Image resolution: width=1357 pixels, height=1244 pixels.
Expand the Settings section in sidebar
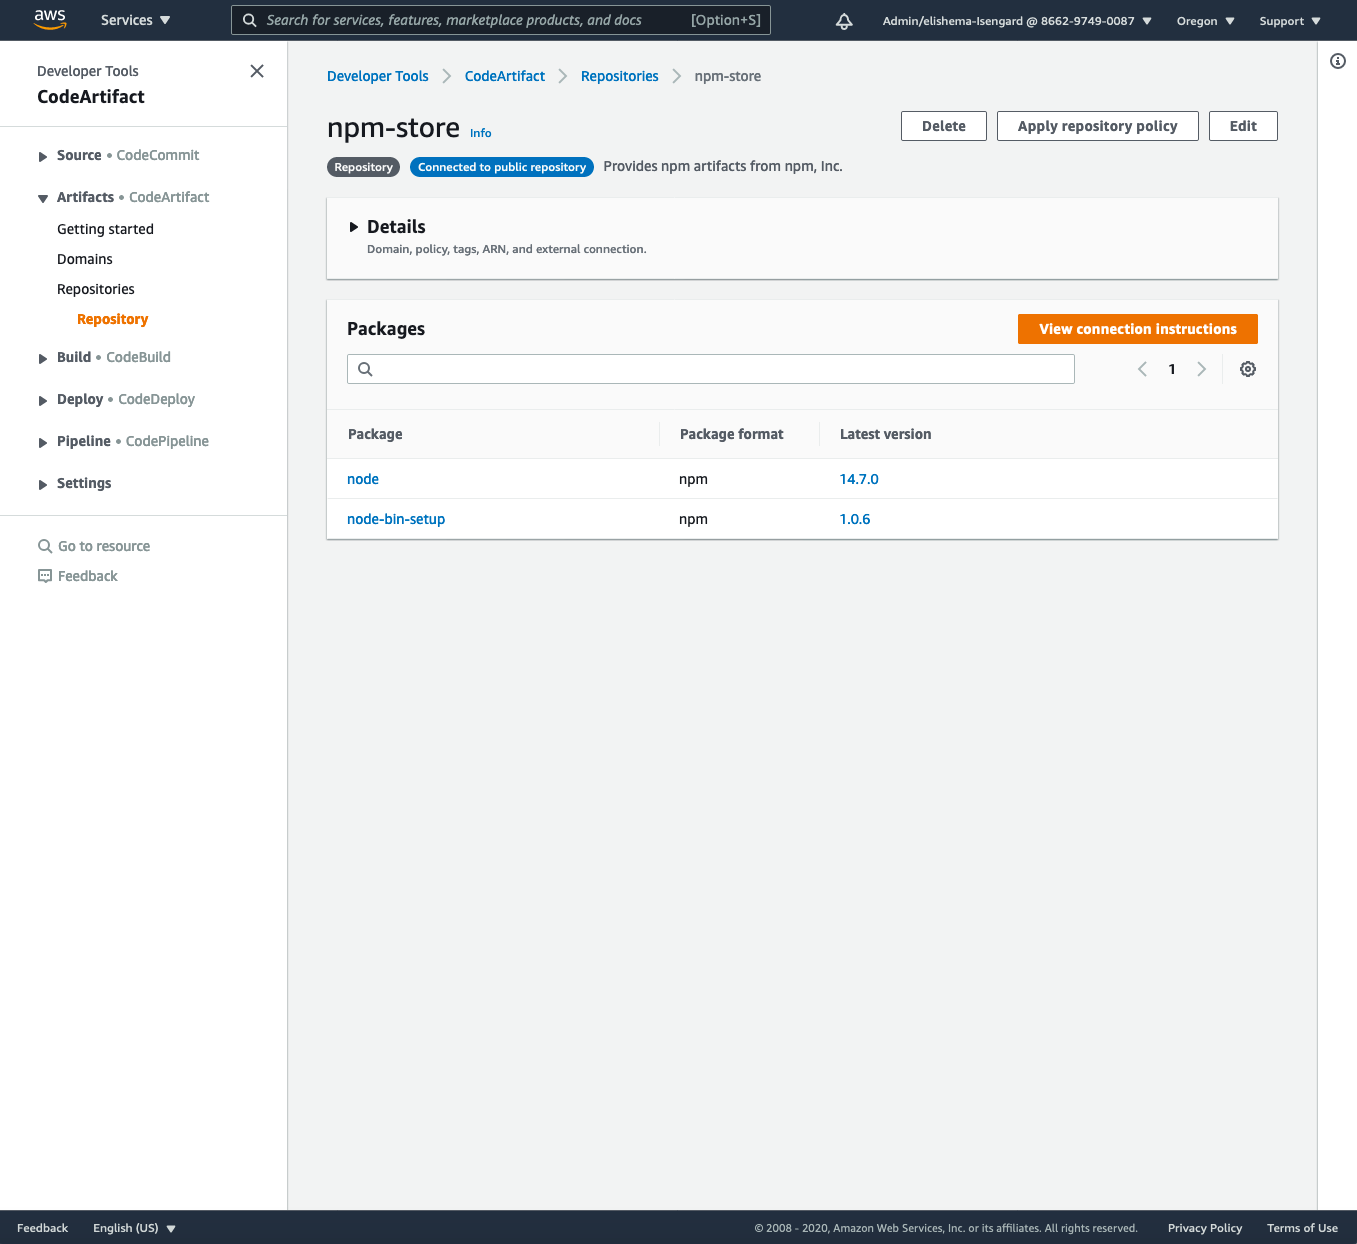43,484
